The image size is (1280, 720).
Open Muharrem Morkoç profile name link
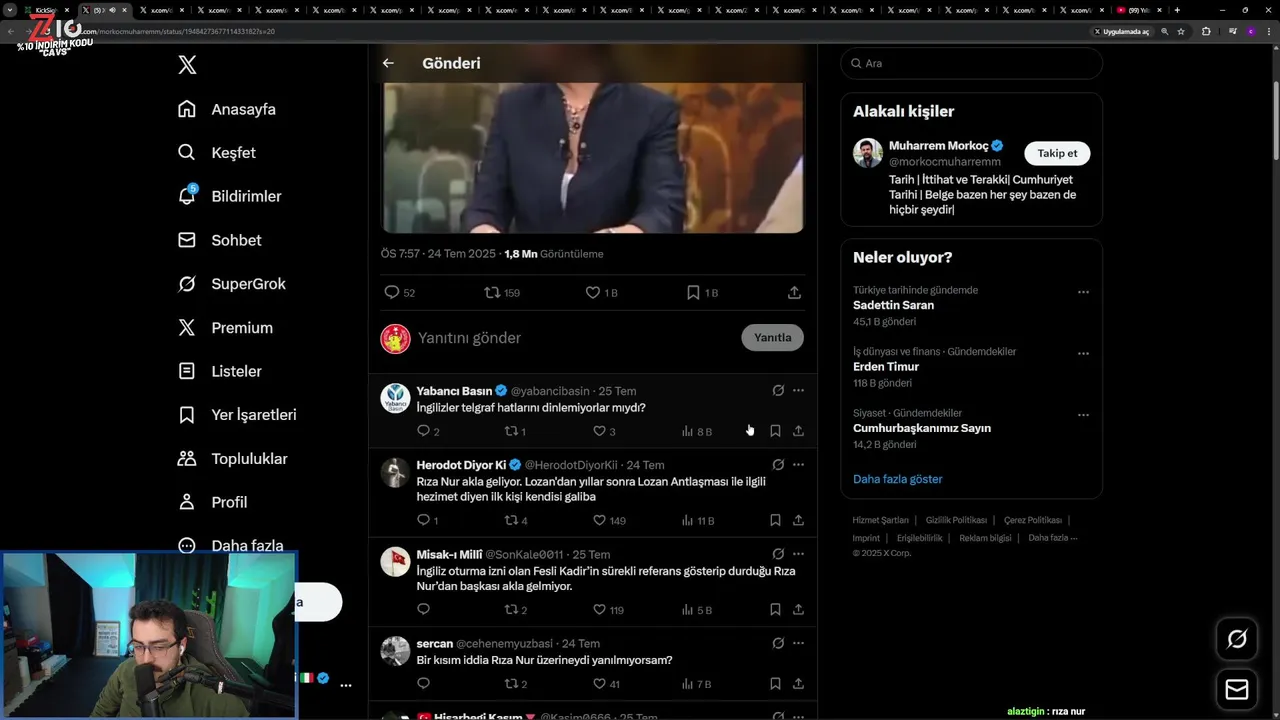[938, 146]
